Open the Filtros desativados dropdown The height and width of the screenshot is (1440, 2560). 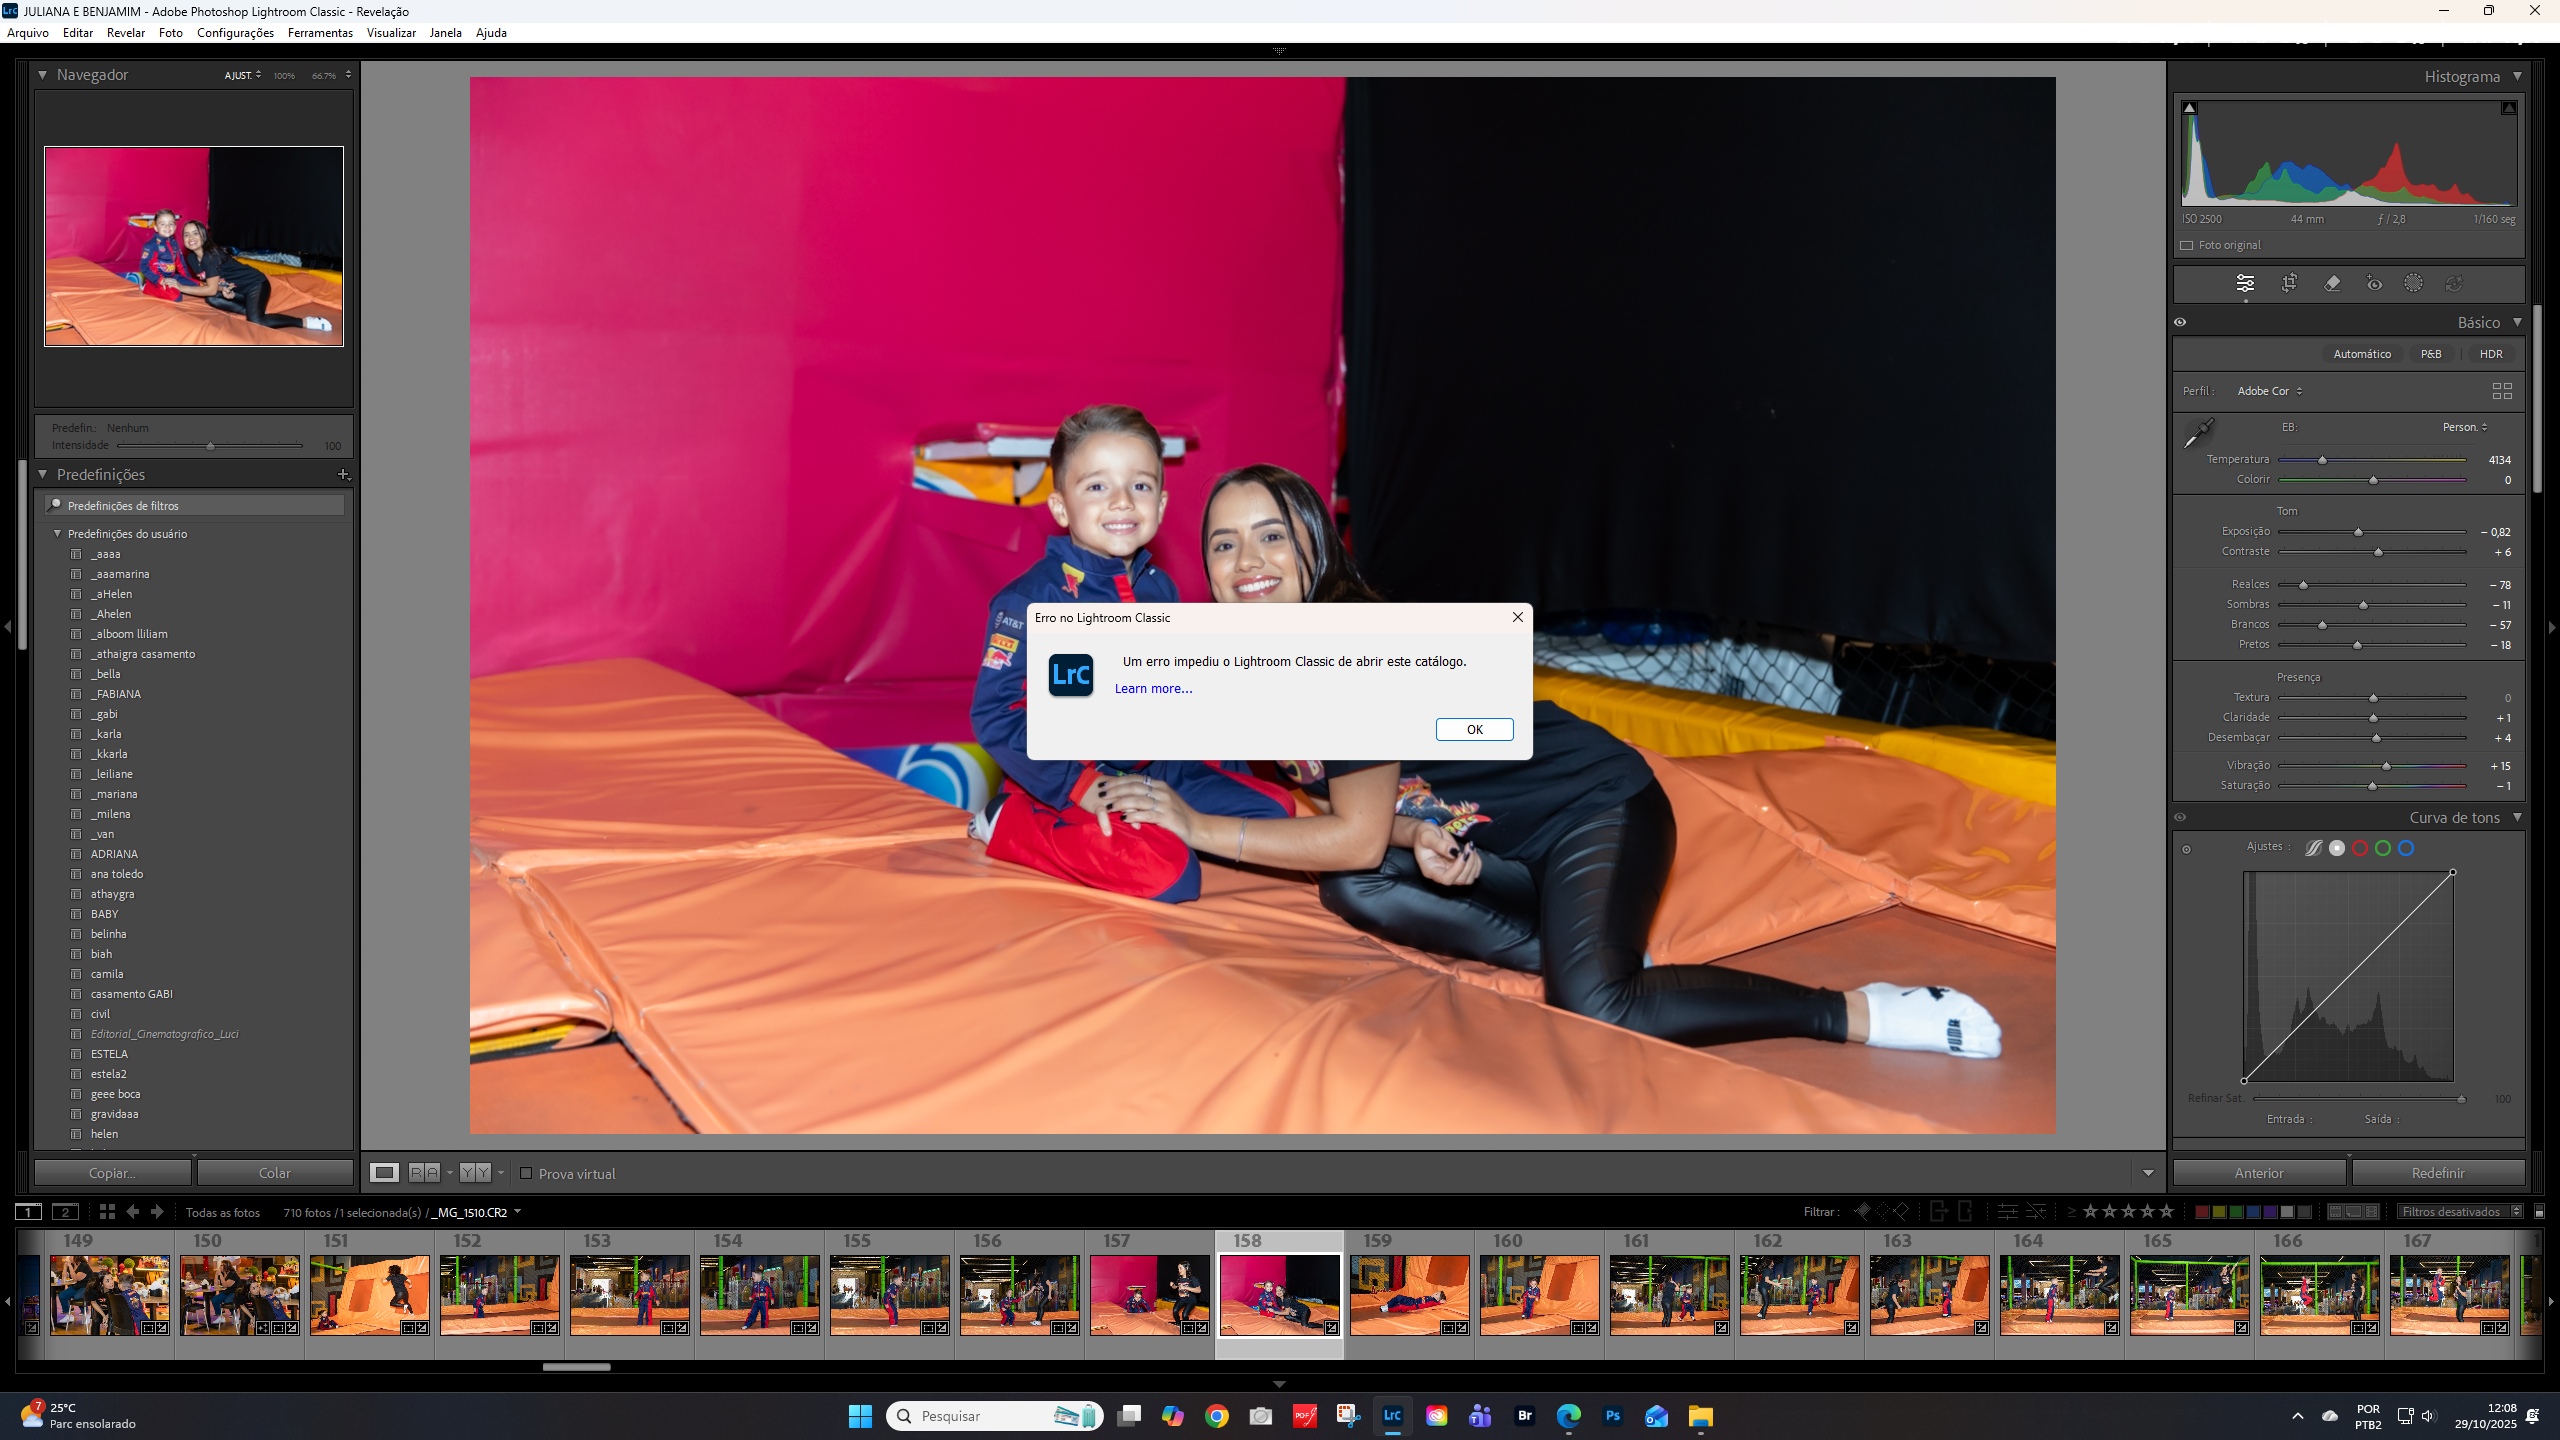point(2459,1211)
